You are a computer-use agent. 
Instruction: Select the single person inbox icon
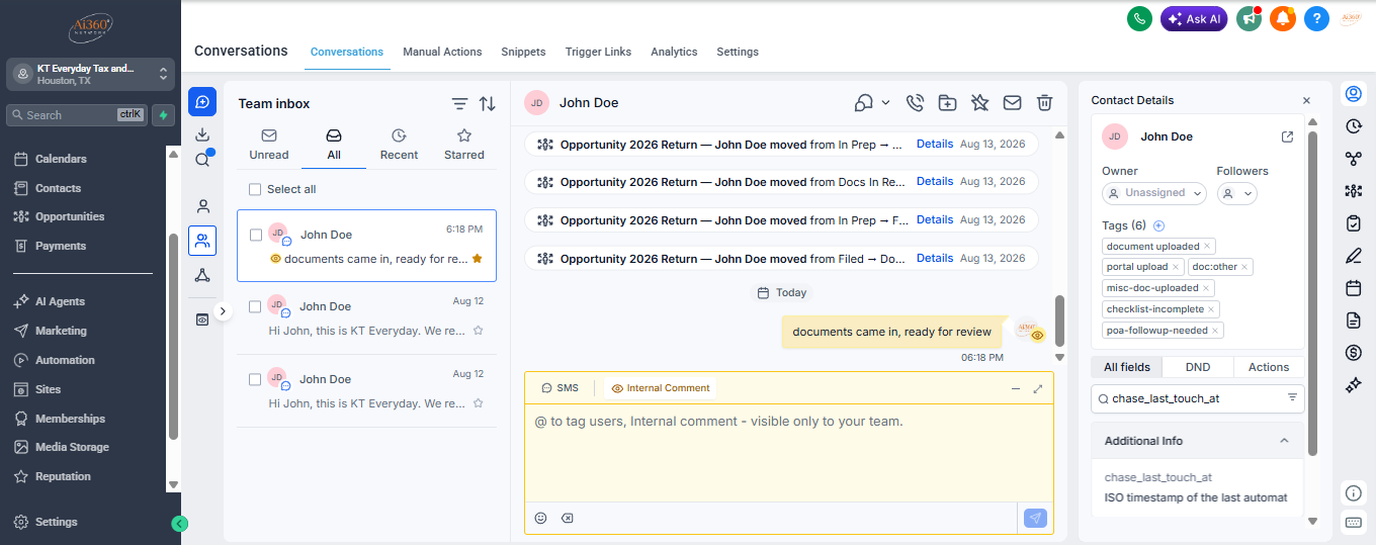(202, 207)
